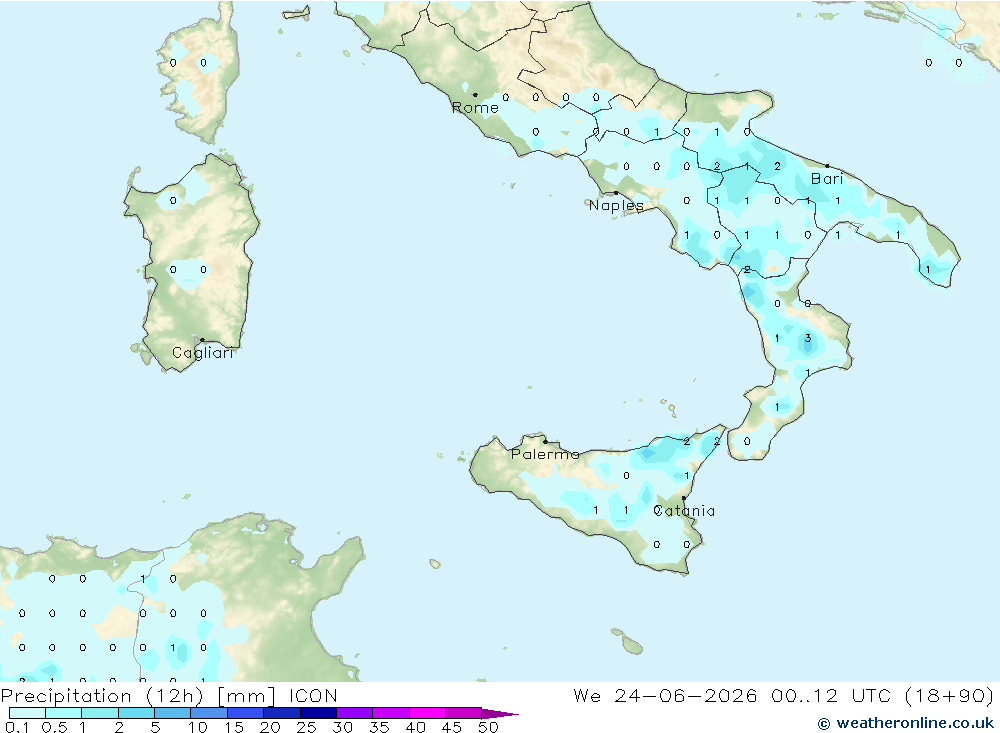
Task: Select the palest 0.1–0.5 mm legend swatch
Action: (x=27, y=713)
